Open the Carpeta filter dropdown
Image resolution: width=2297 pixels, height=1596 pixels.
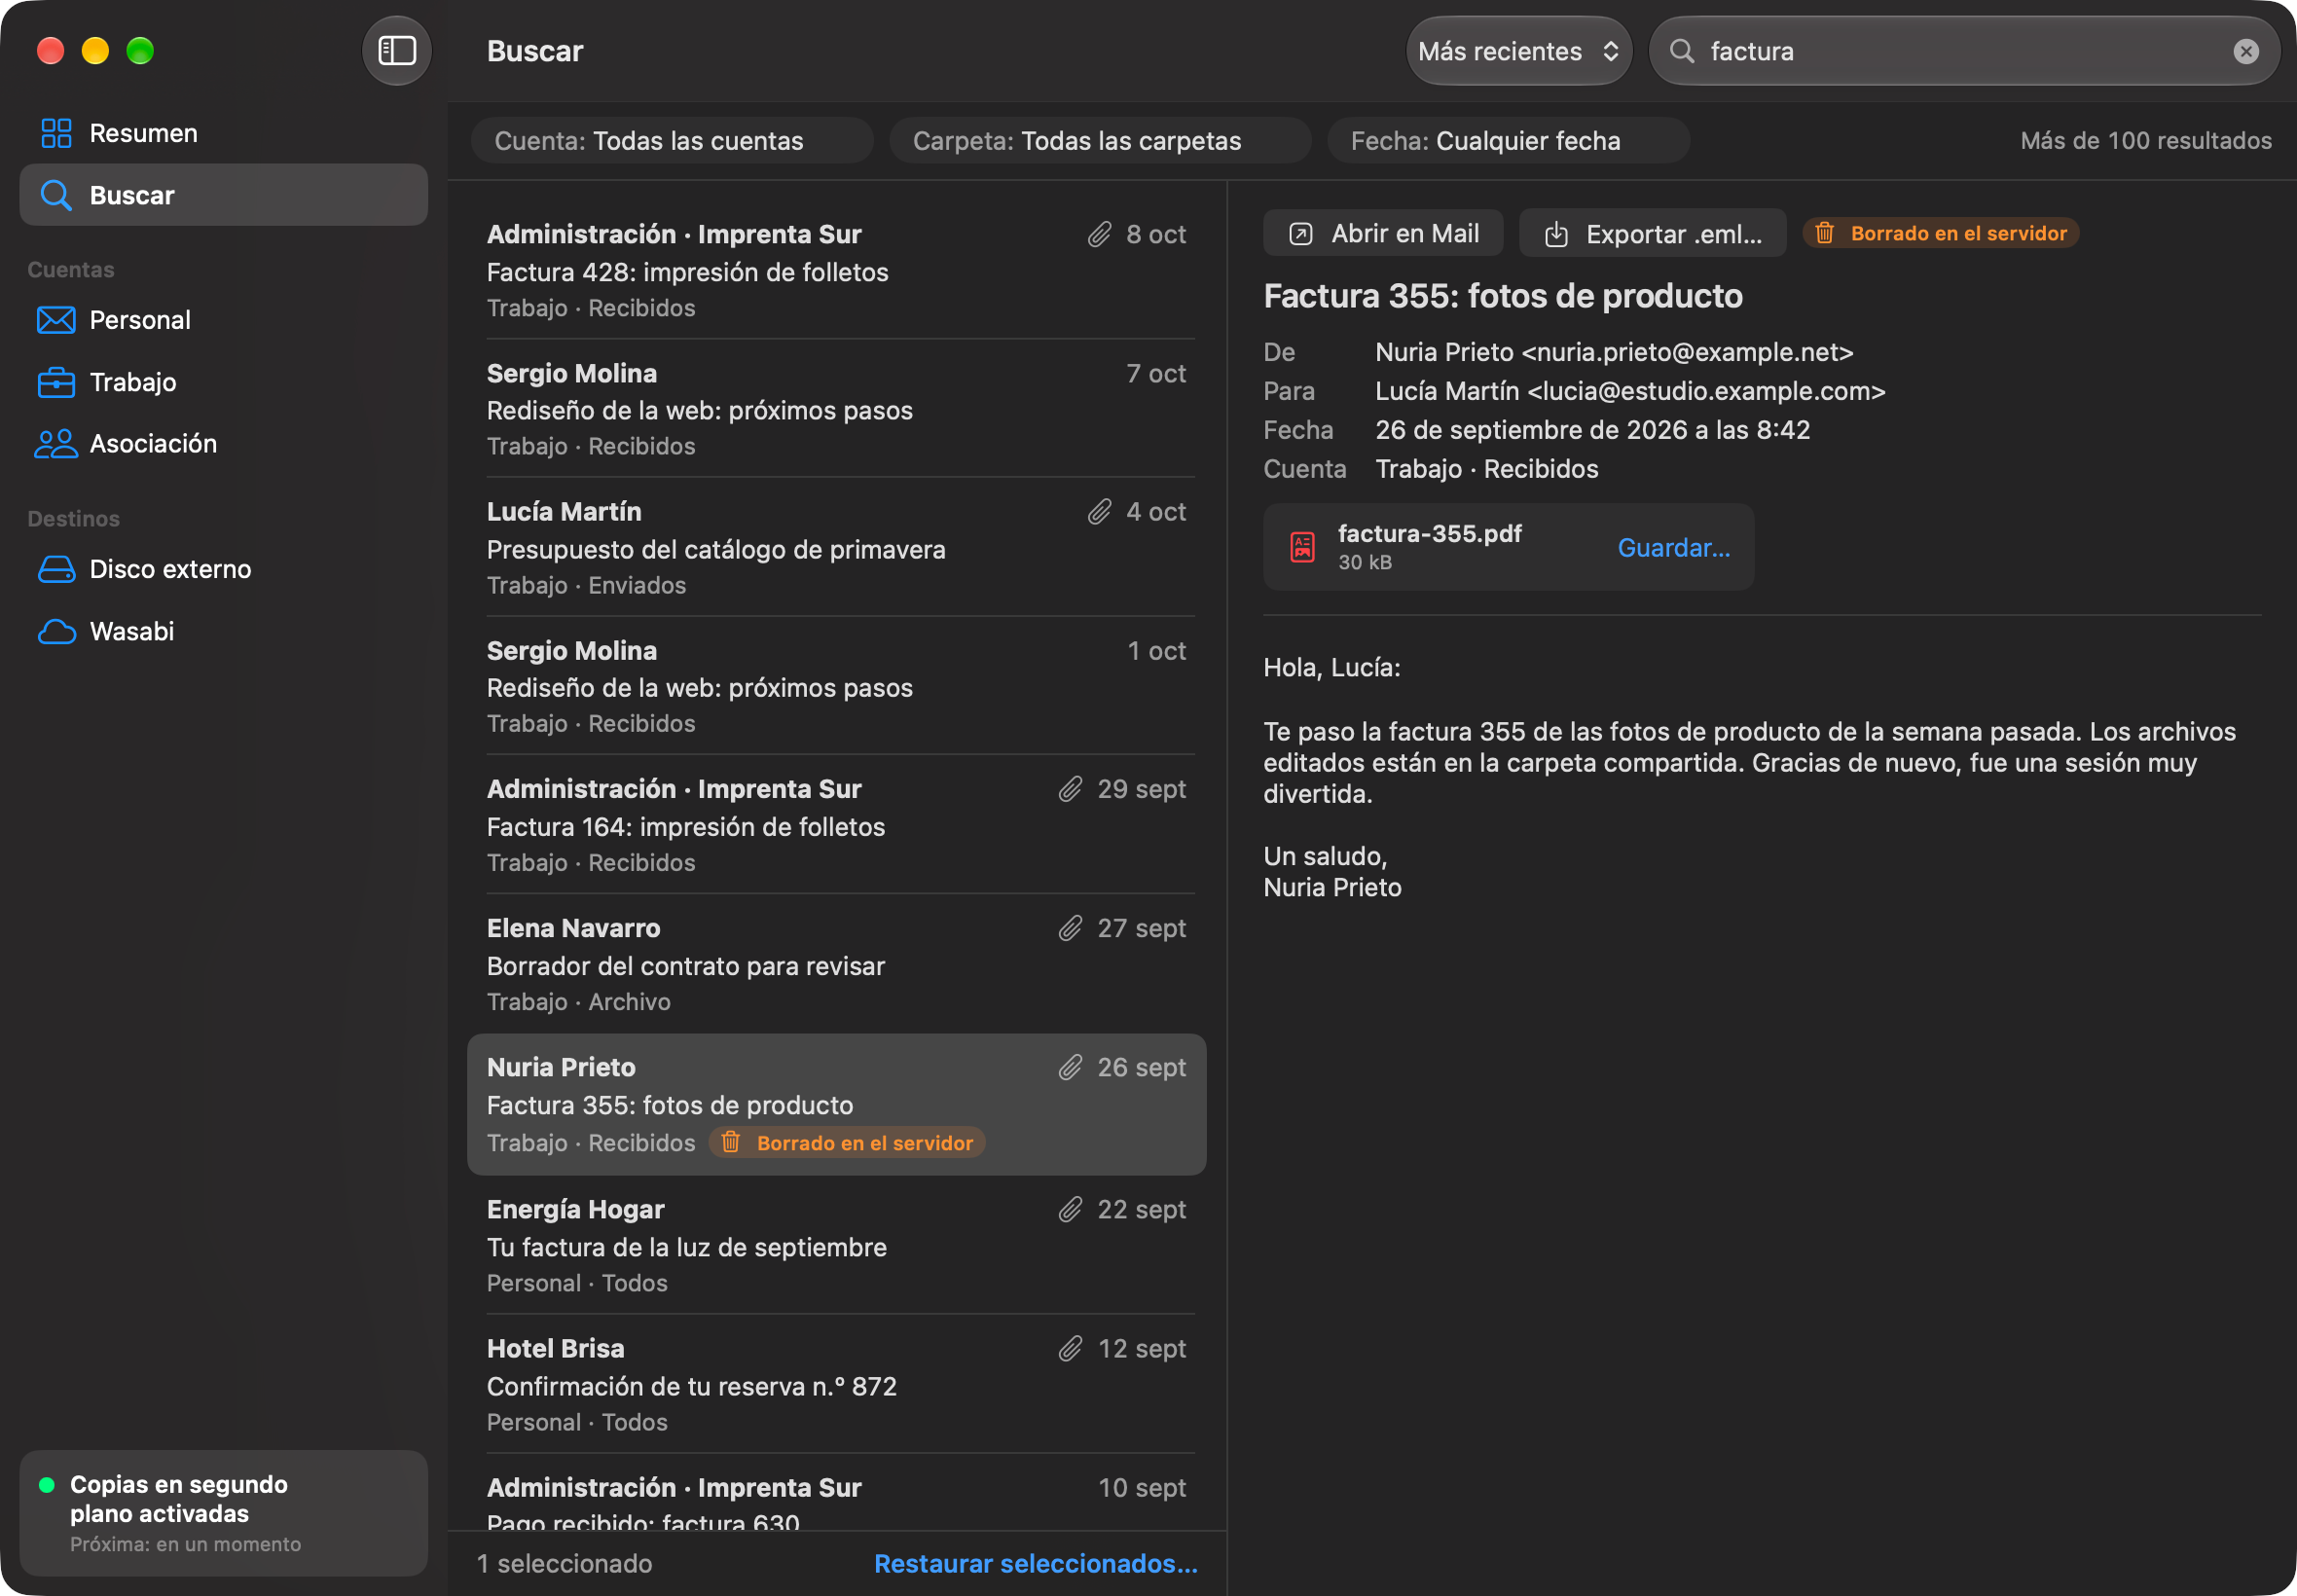1100,141
